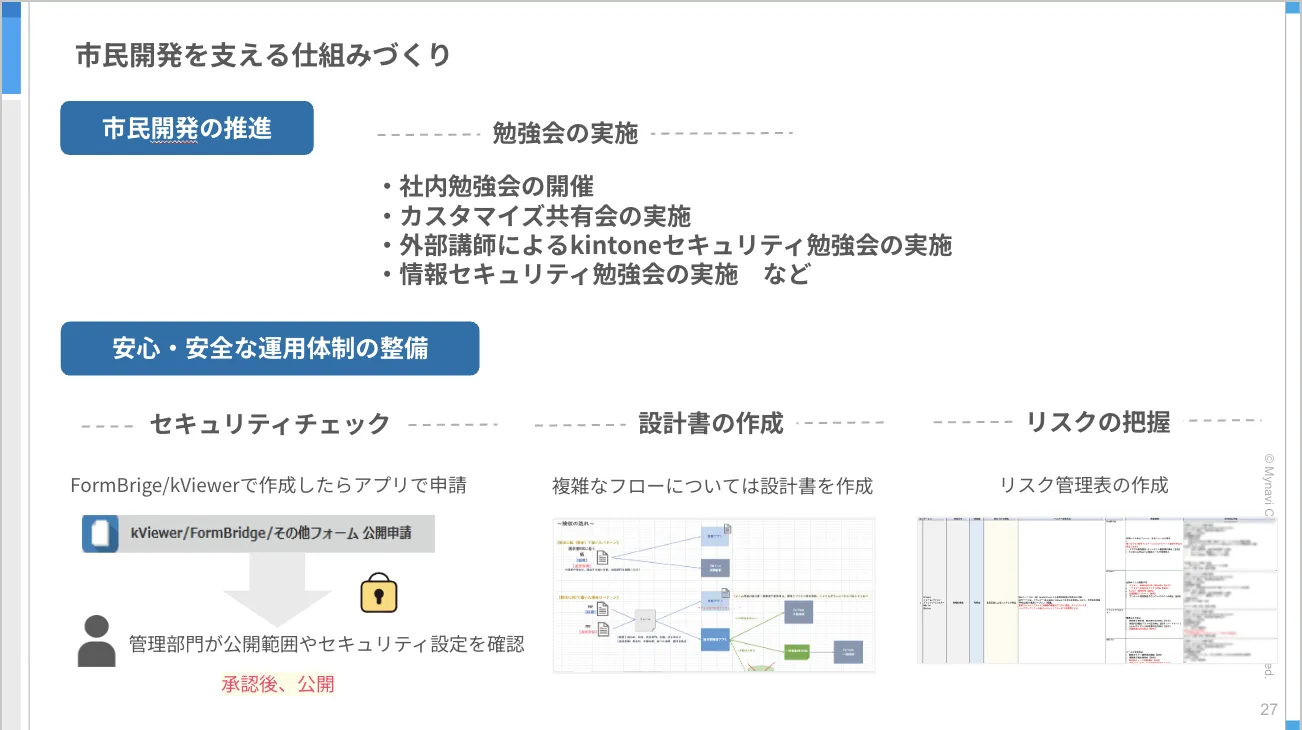Click the large gray downward arrow
Screen dimensions: 1302x730
(x=277, y=590)
